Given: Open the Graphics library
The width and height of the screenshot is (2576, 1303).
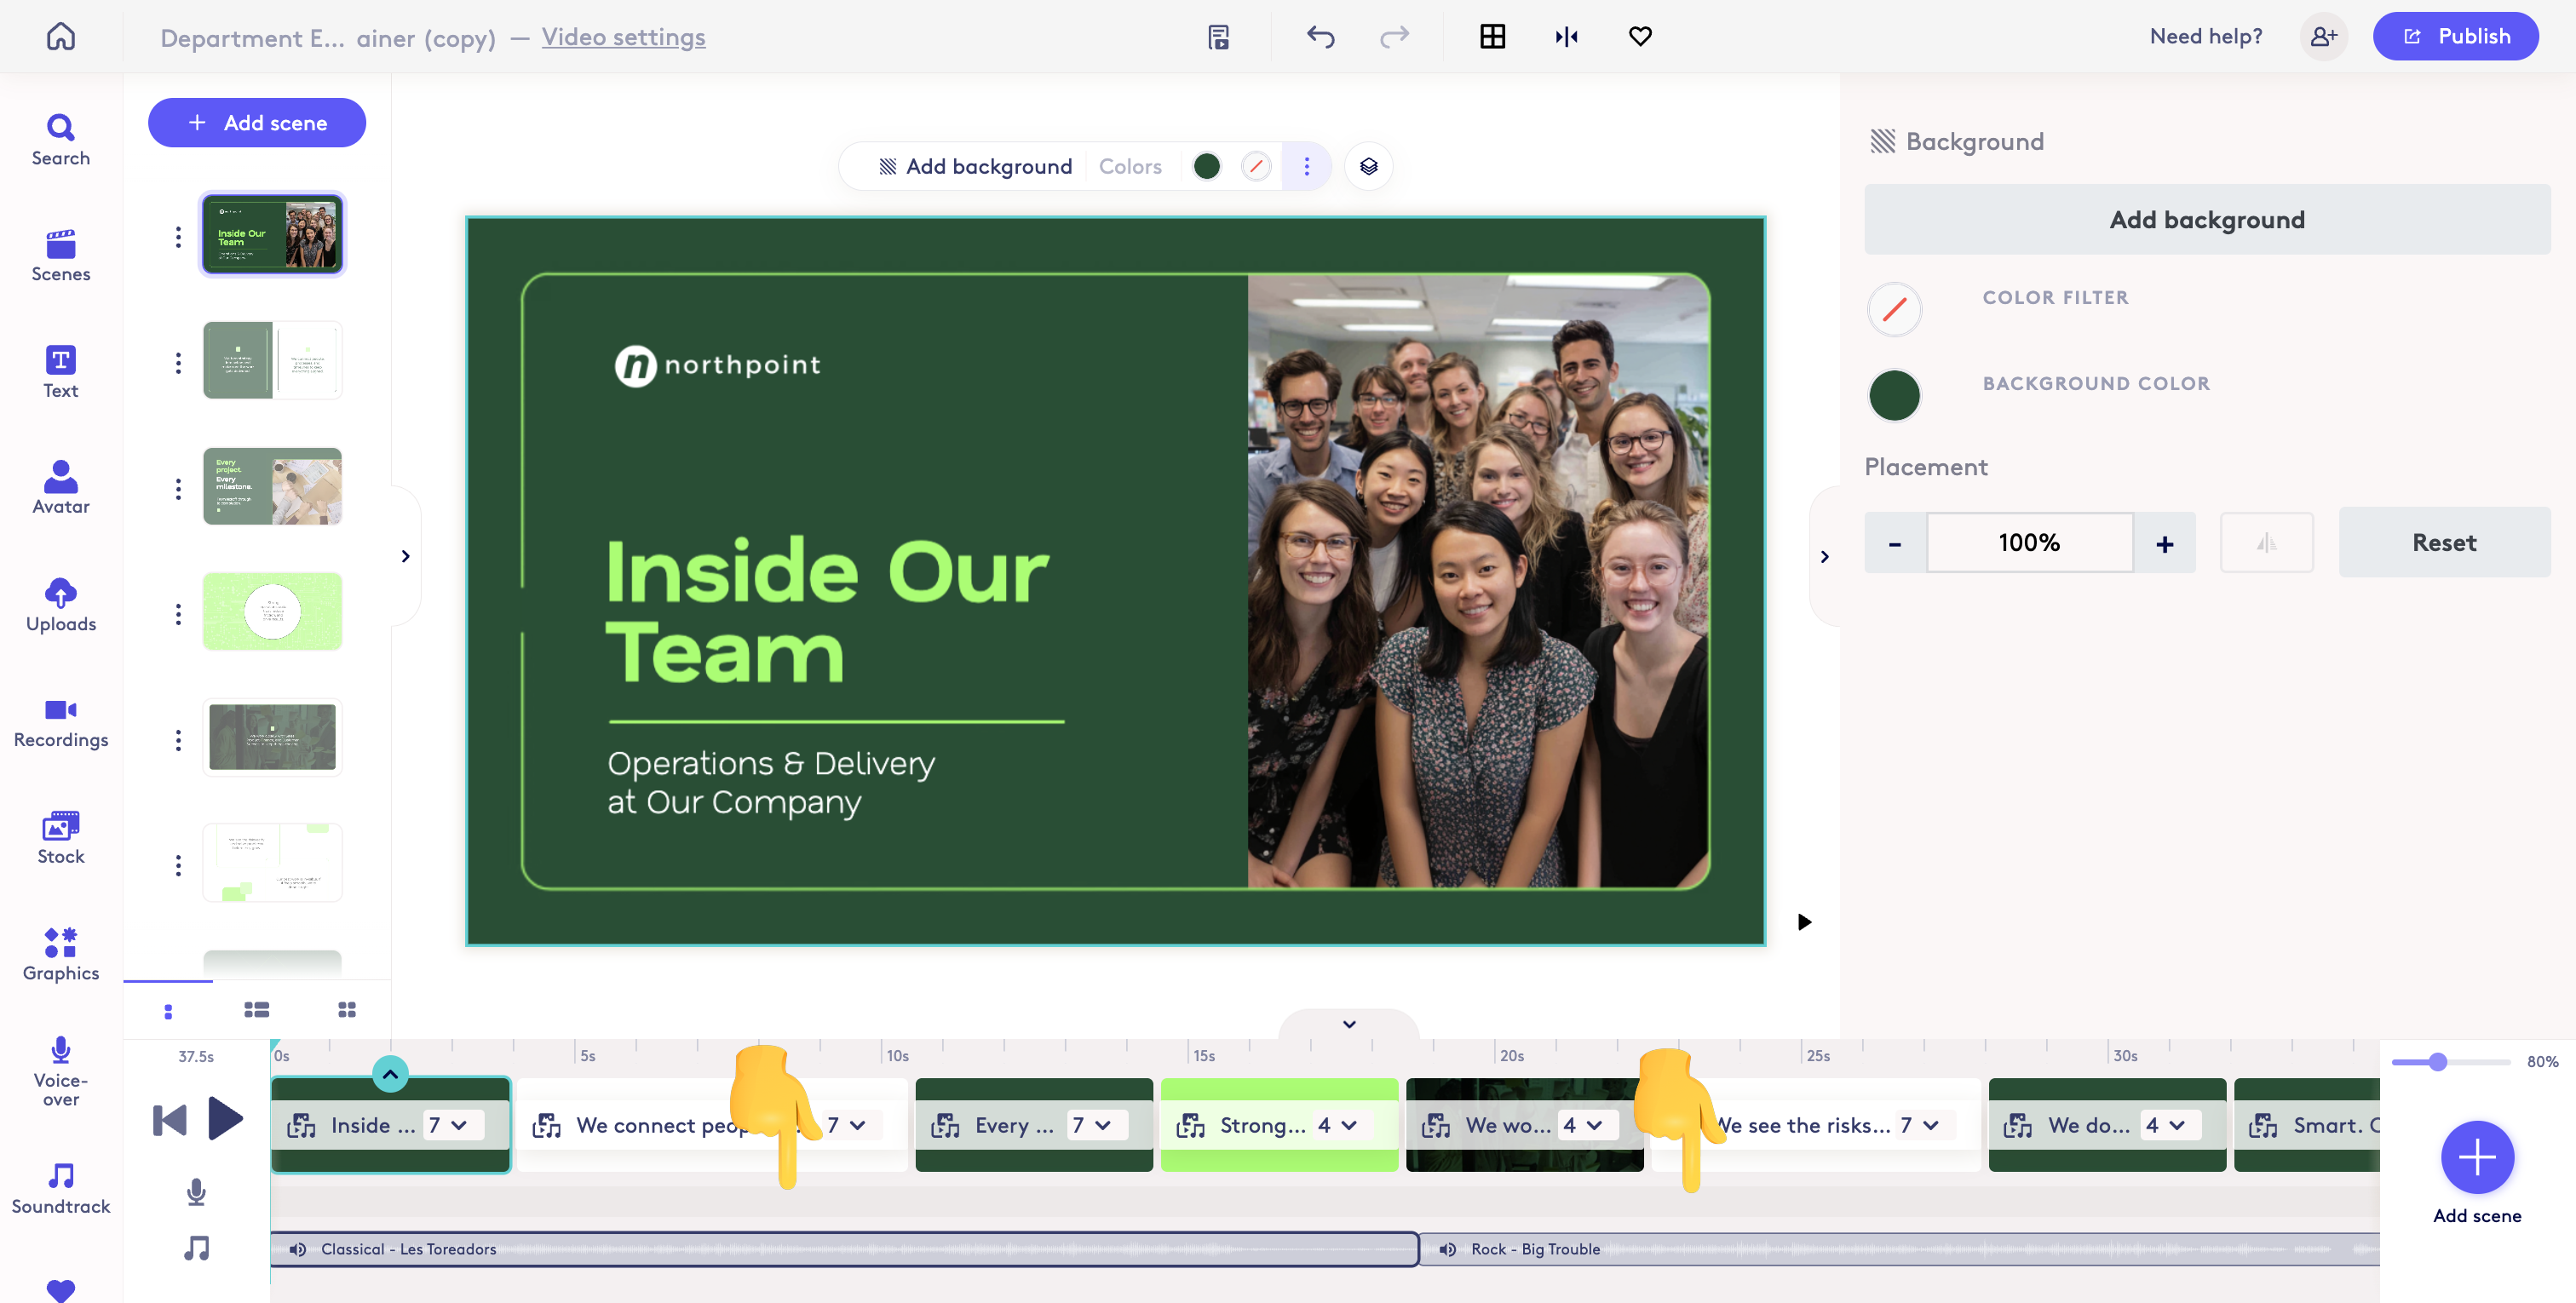Looking at the screenshot, I should 61,954.
